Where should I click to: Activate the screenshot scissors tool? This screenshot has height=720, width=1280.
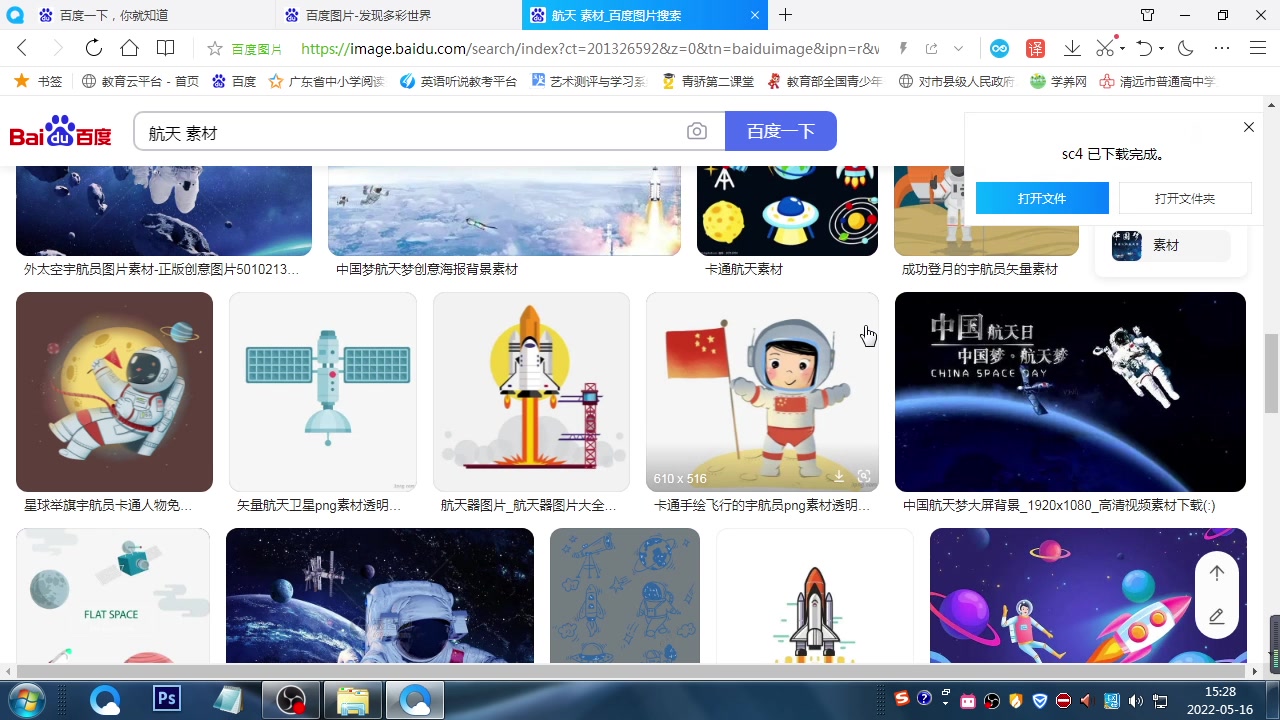point(1103,48)
